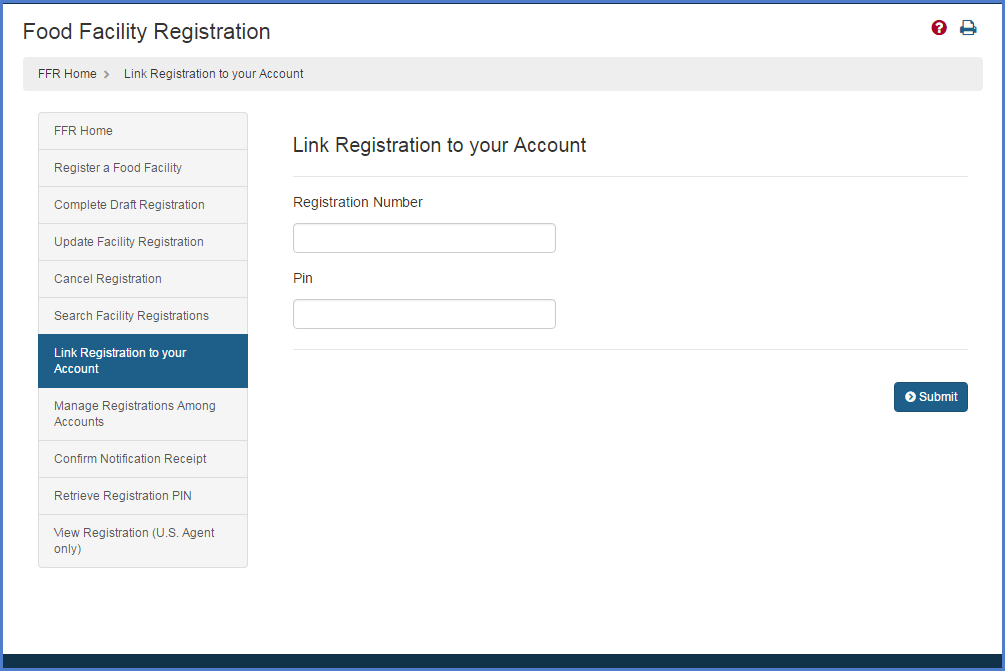
Task: Click inside the Pin field
Action: (x=423, y=314)
